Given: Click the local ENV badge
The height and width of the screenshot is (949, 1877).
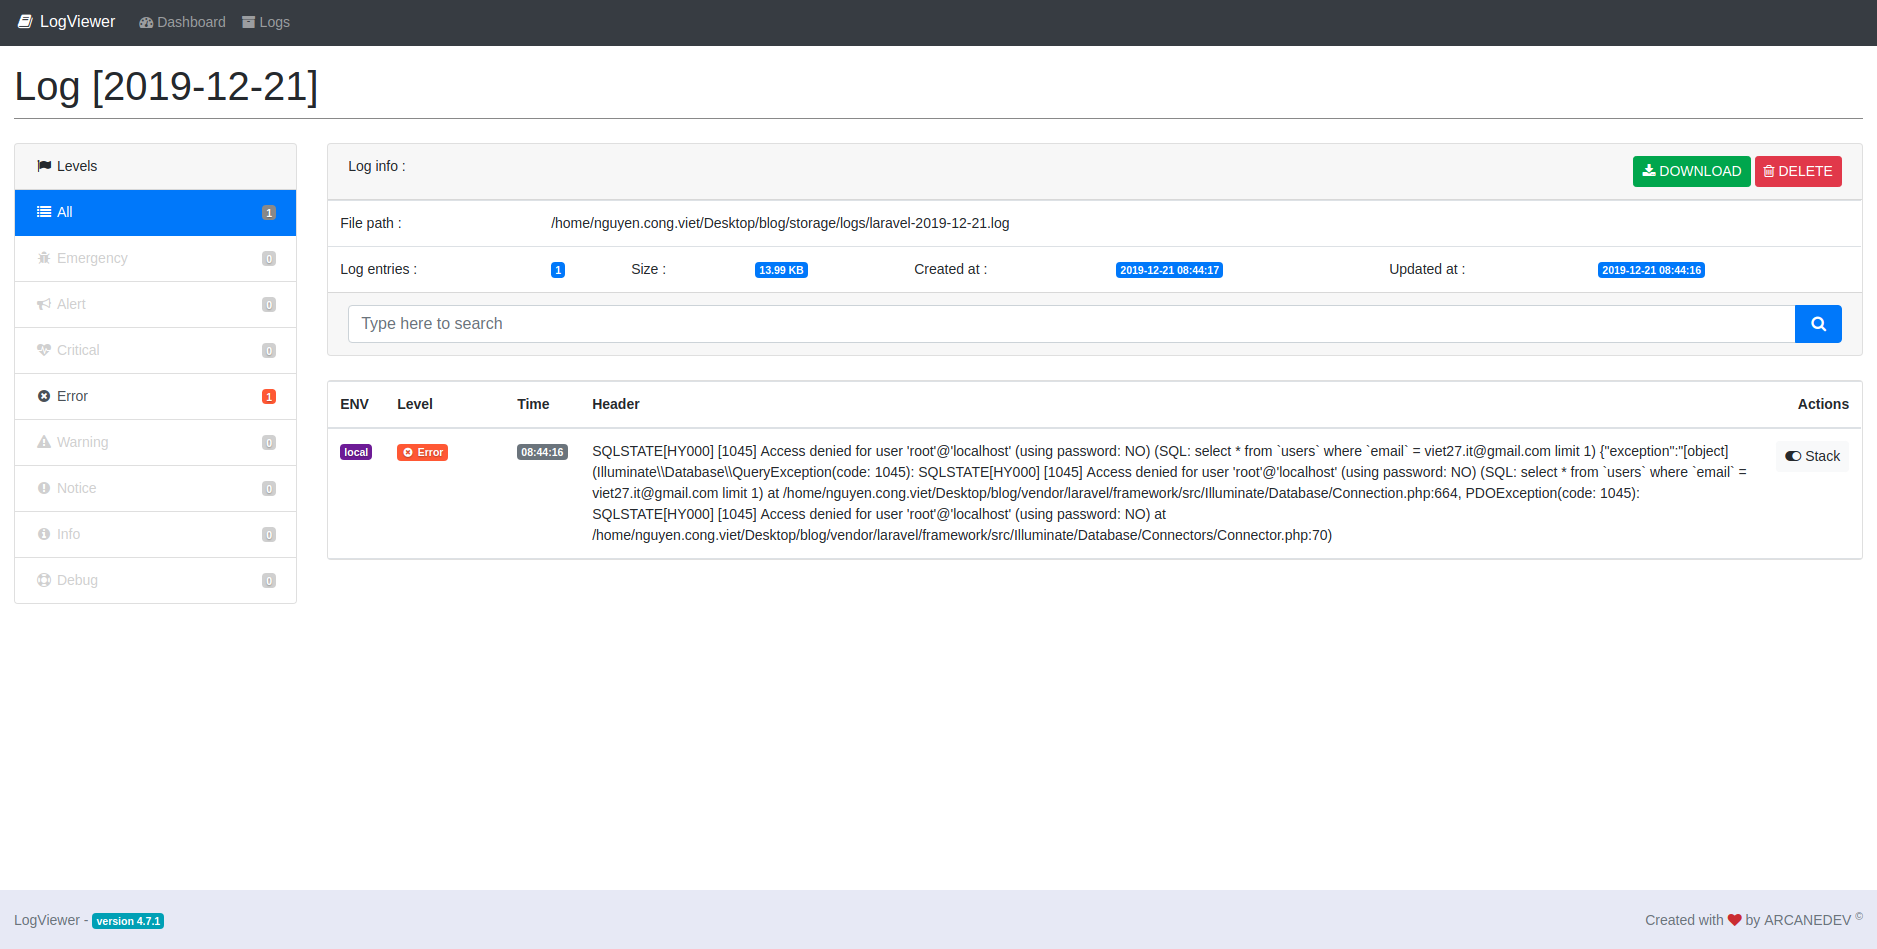Looking at the screenshot, I should click(x=355, y=452).
